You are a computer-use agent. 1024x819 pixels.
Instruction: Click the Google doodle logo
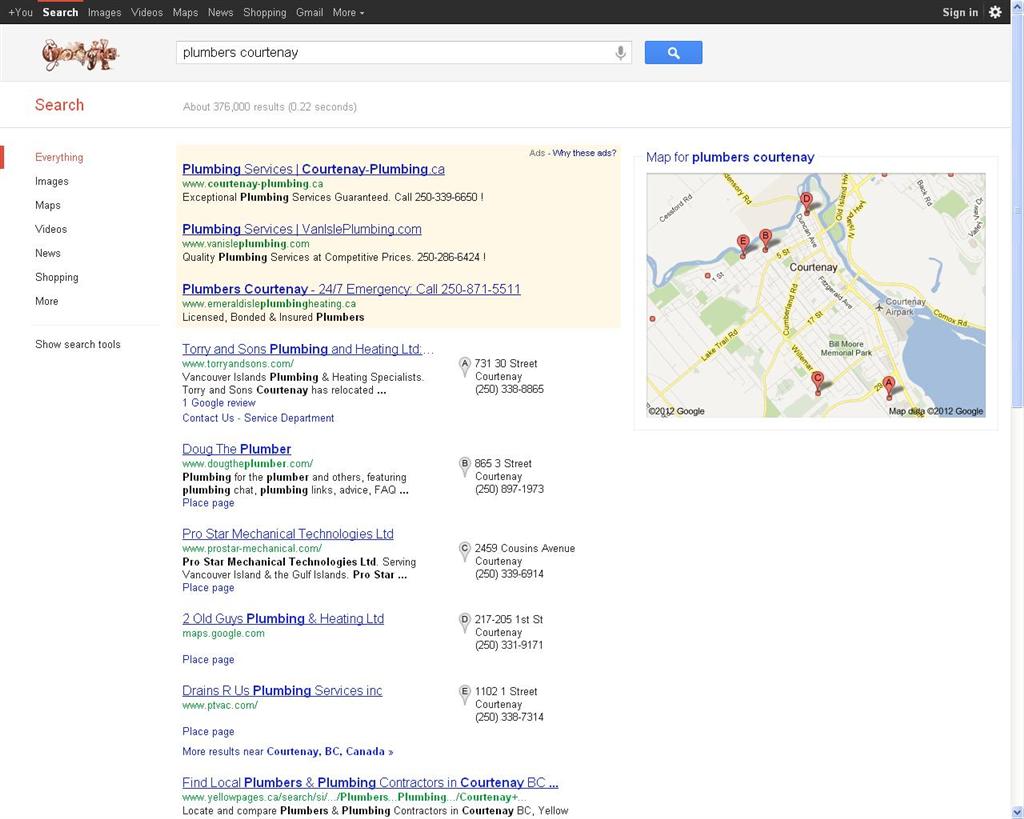click(80, 55)
